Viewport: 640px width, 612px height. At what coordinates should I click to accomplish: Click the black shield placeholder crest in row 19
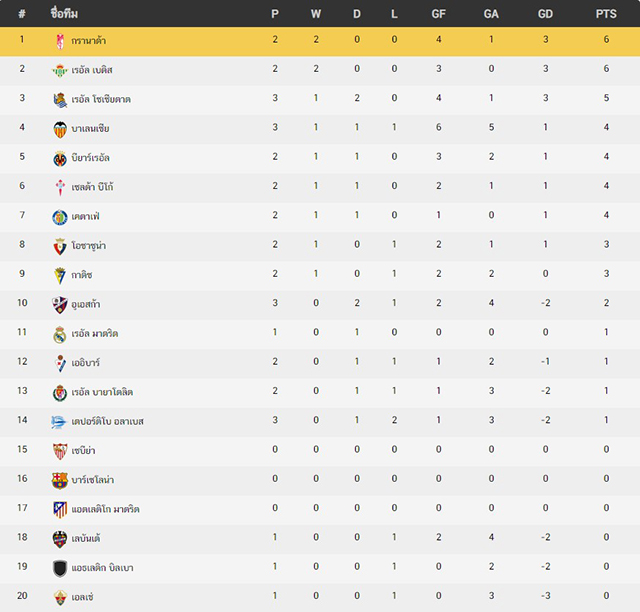(x=60, y=568)
